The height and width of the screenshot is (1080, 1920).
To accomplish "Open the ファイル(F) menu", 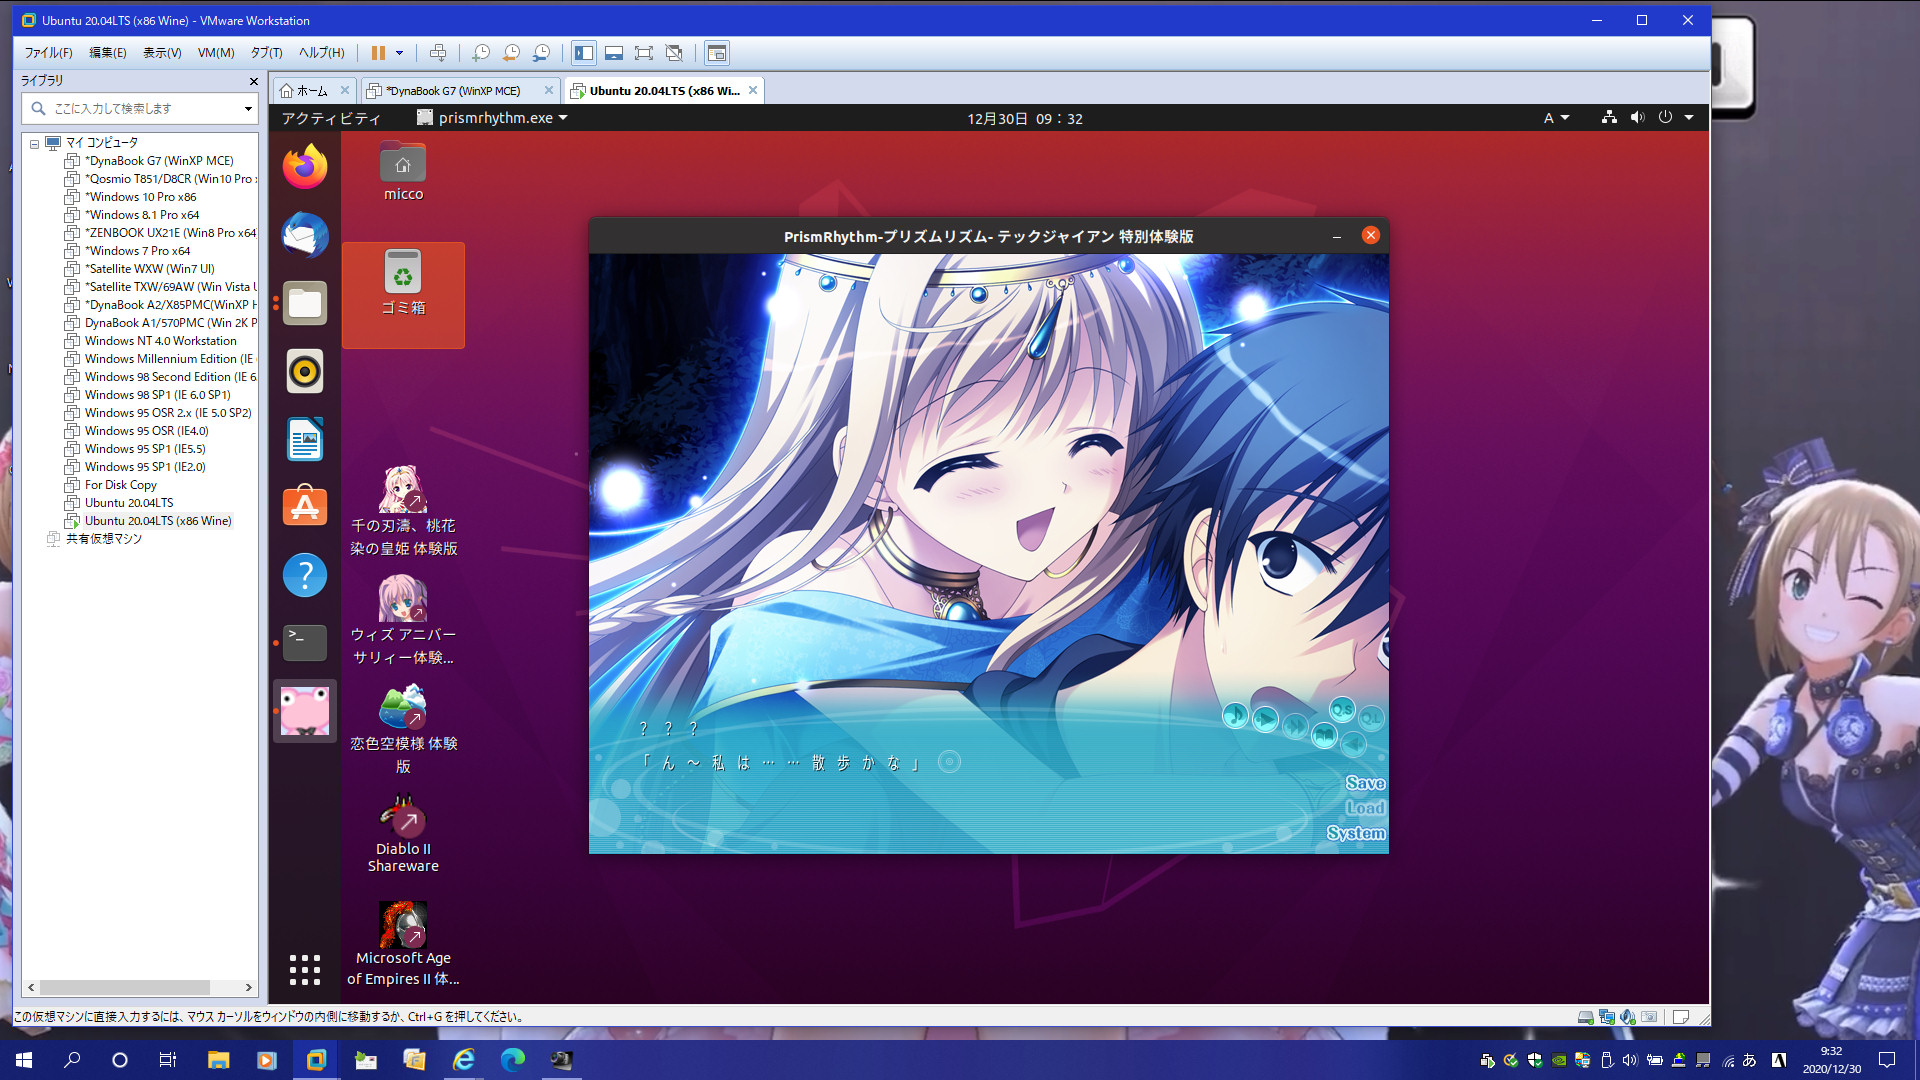I will [48, 53].
